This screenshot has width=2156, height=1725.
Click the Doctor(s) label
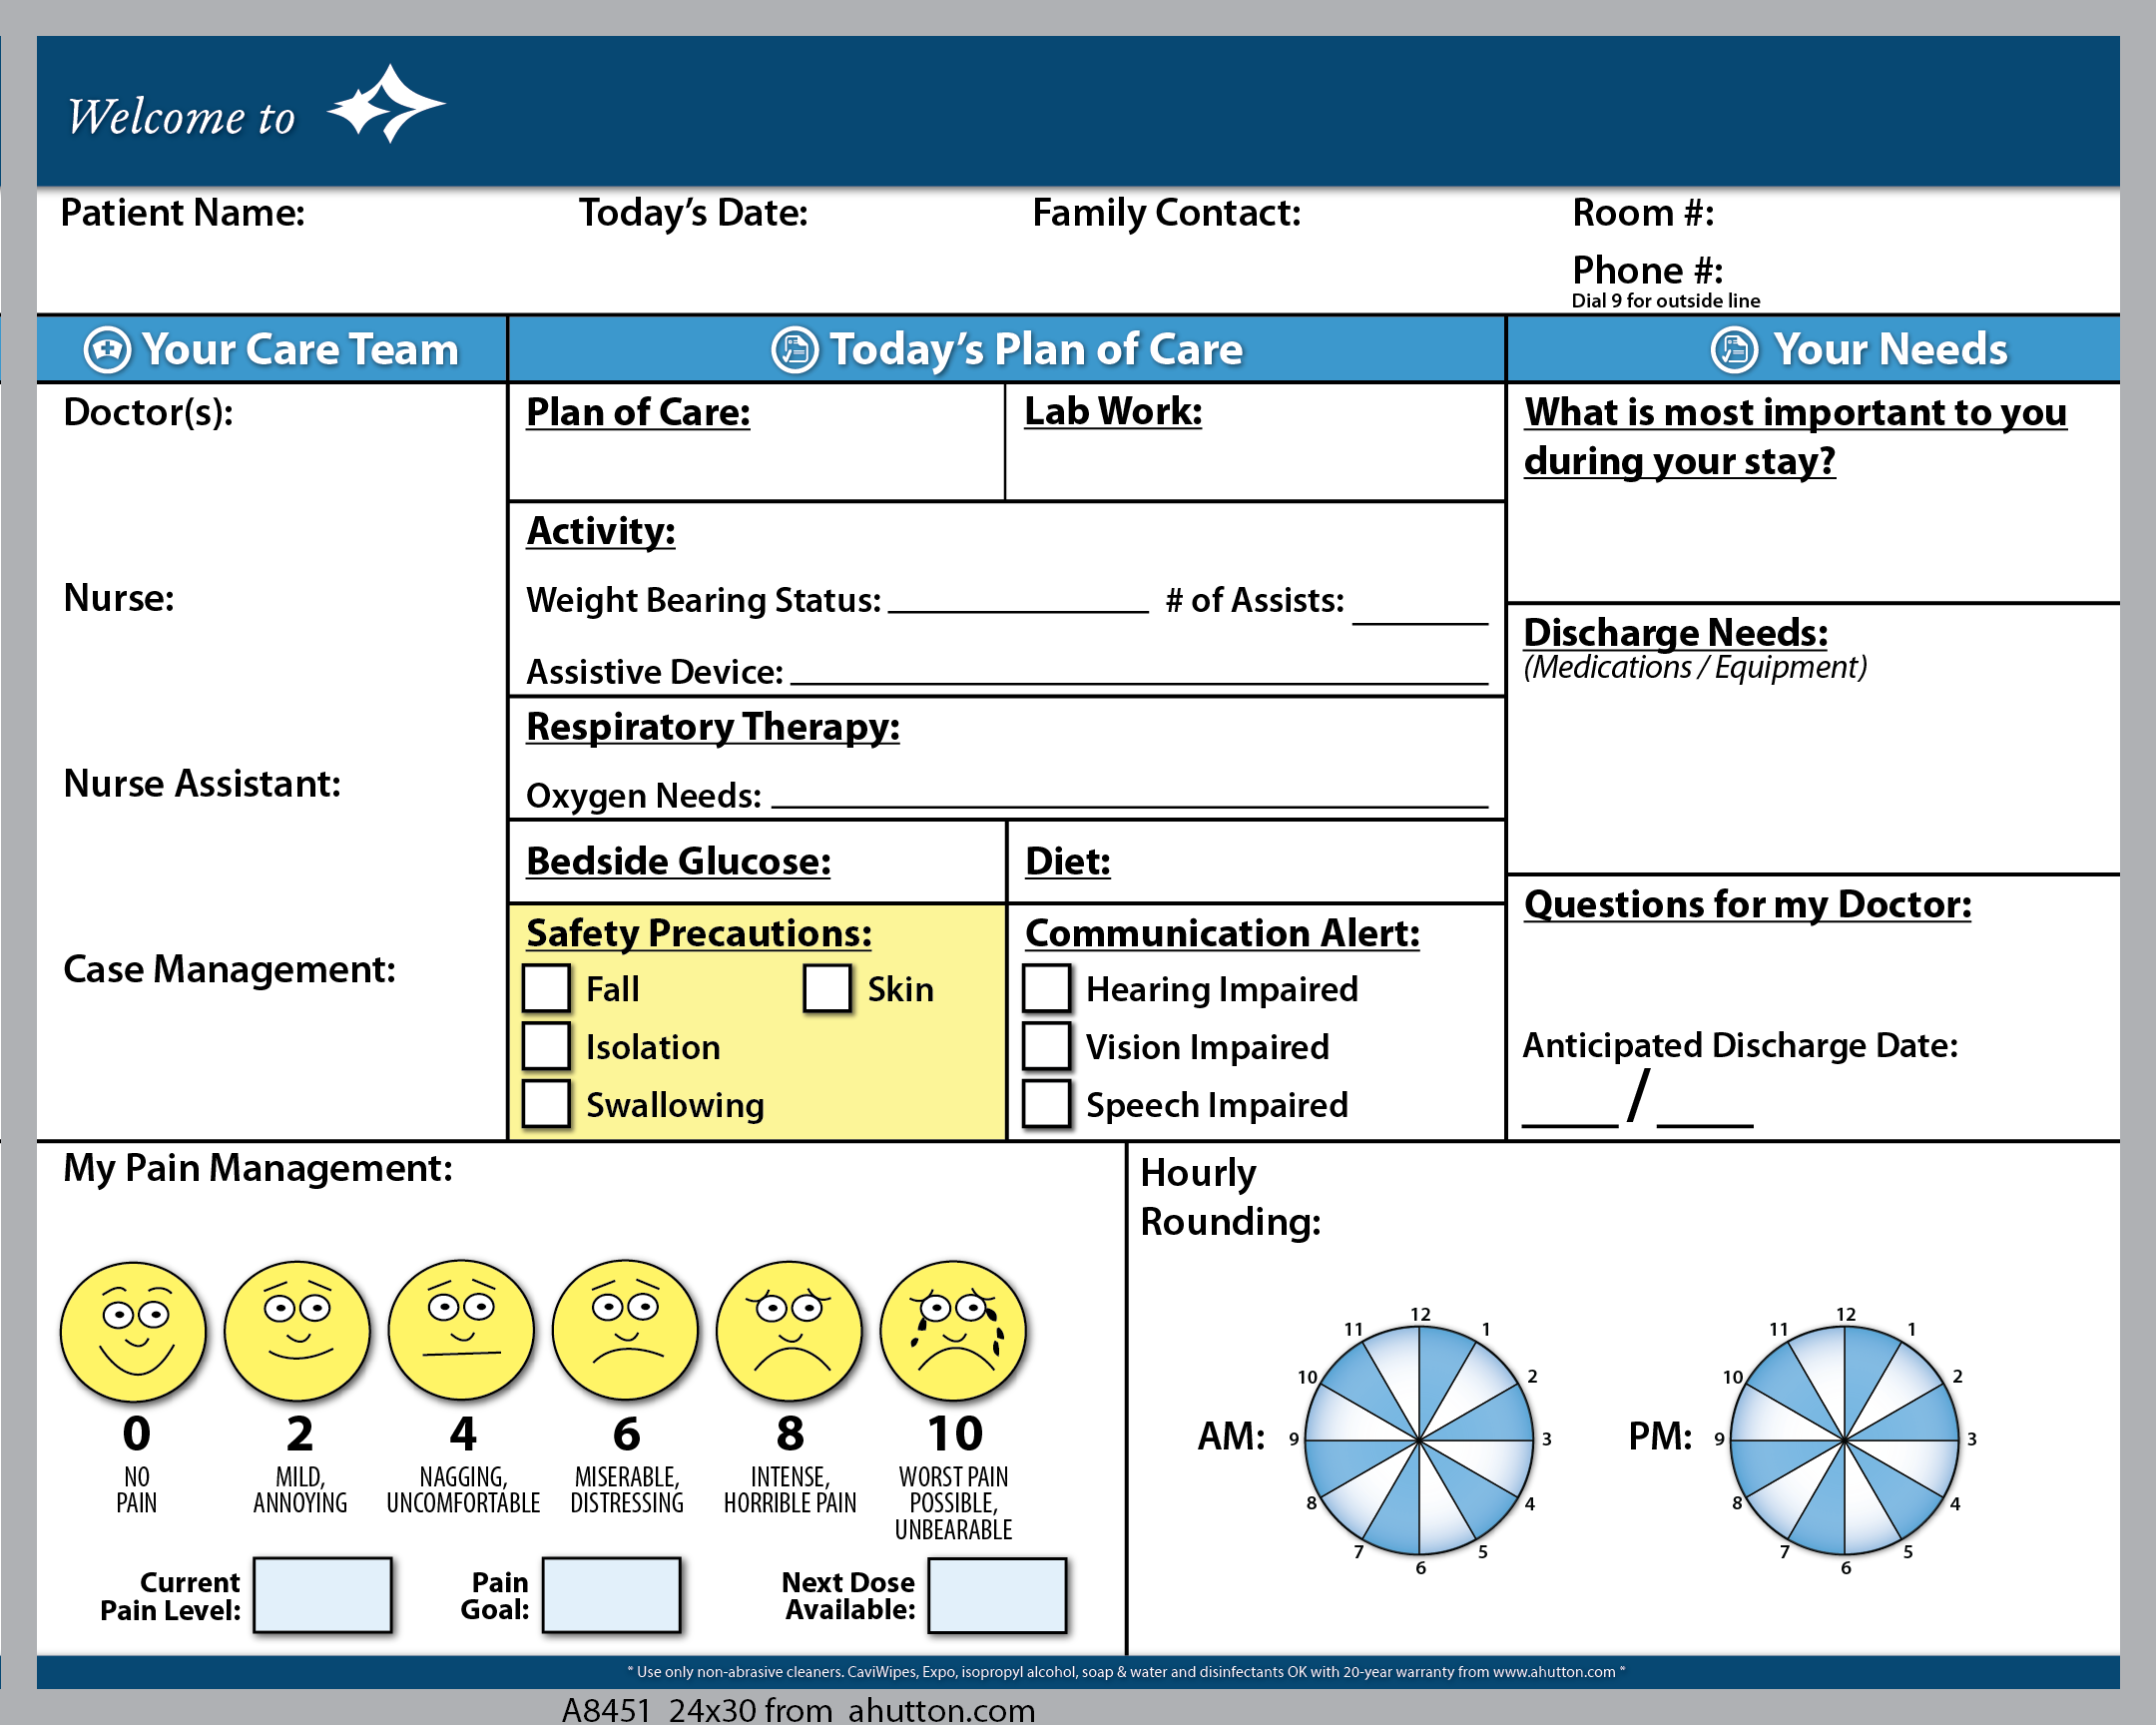pyautogui.click(x=149, y=413)
